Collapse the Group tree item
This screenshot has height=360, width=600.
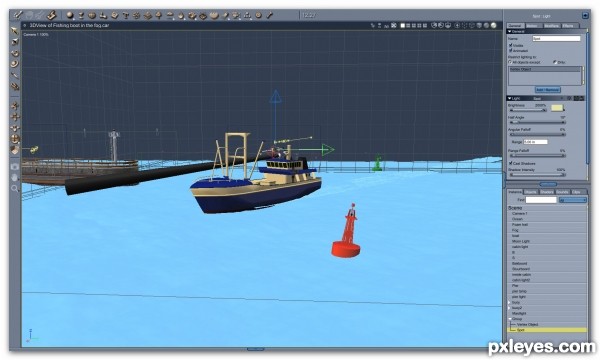pos(510,319)
